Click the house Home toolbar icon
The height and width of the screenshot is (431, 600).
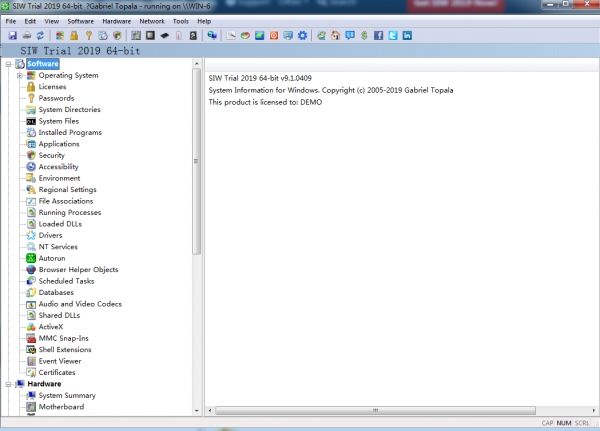[x=336, y=36]
